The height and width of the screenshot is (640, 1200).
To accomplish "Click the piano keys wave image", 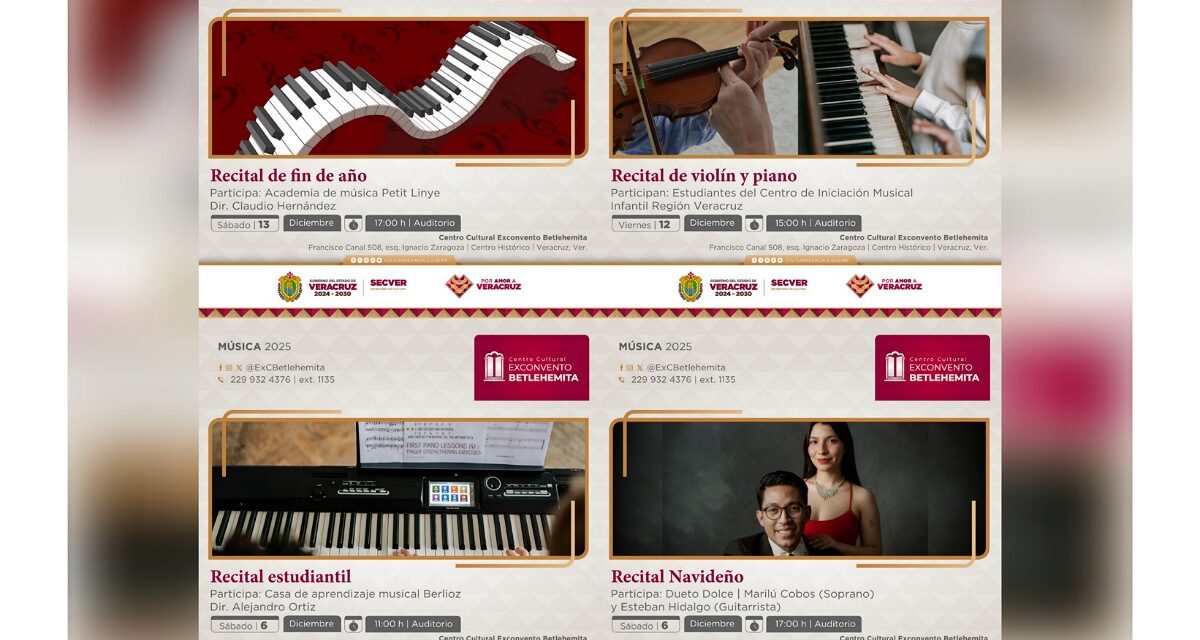I will pyautogui.click(x=398, y=87).
